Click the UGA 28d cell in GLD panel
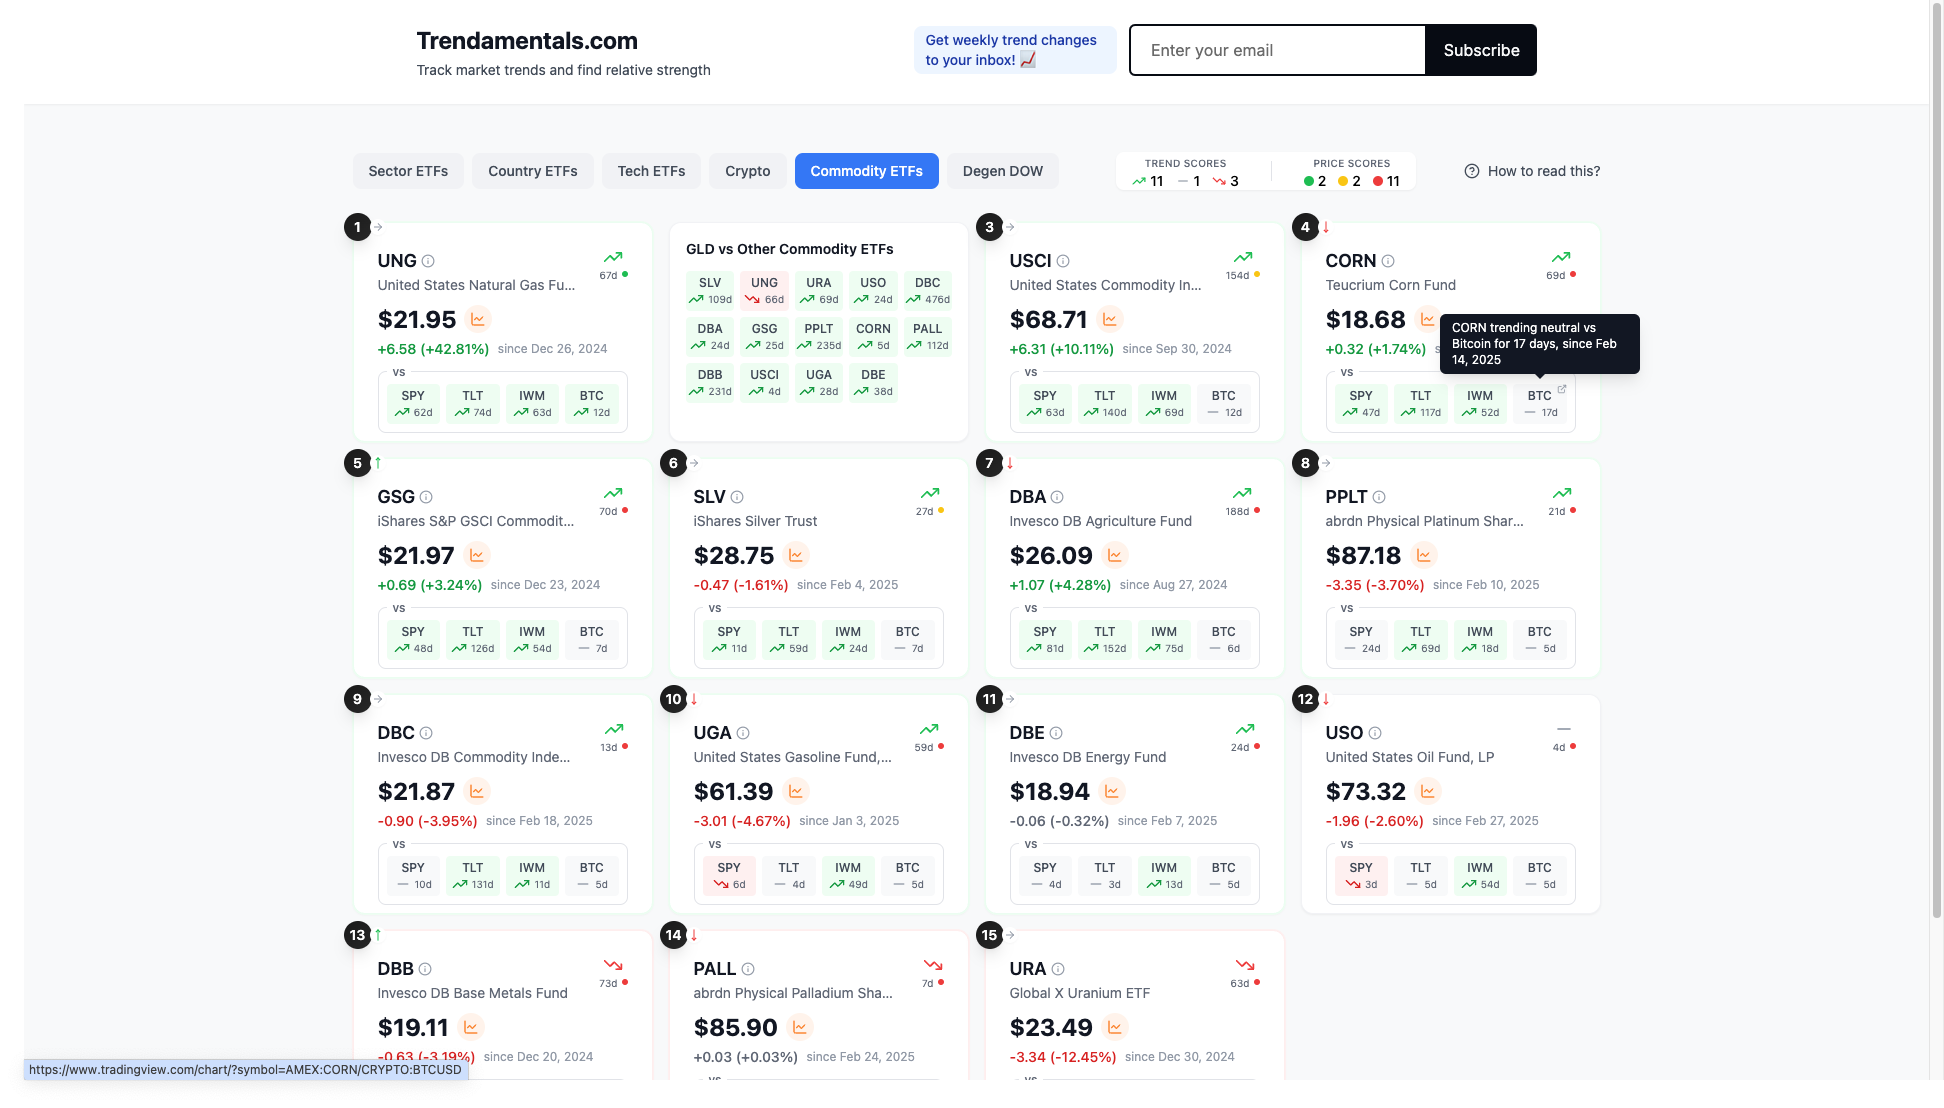The width and height of the screenshot is (1944, 1108). (x=818, y=383)
